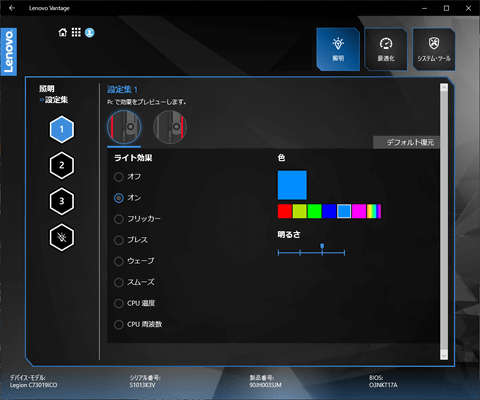Pick the rainbow custom color swatch
480x400 pixels.
(374, 211)
